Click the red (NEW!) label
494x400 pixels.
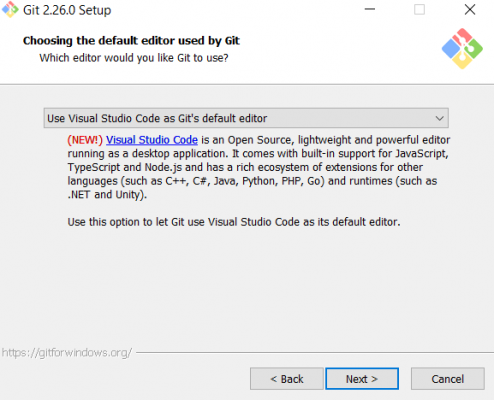pos(85,140)
